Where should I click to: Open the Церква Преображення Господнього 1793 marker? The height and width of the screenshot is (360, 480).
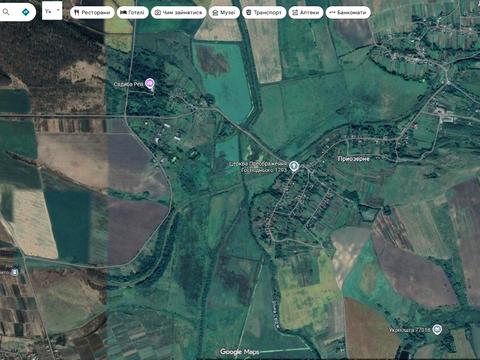pyautogui.click(x=294, y=166)
